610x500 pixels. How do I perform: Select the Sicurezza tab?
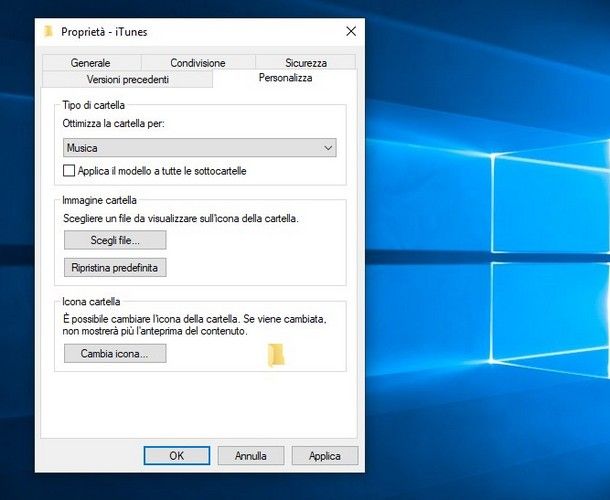point(306,63)
